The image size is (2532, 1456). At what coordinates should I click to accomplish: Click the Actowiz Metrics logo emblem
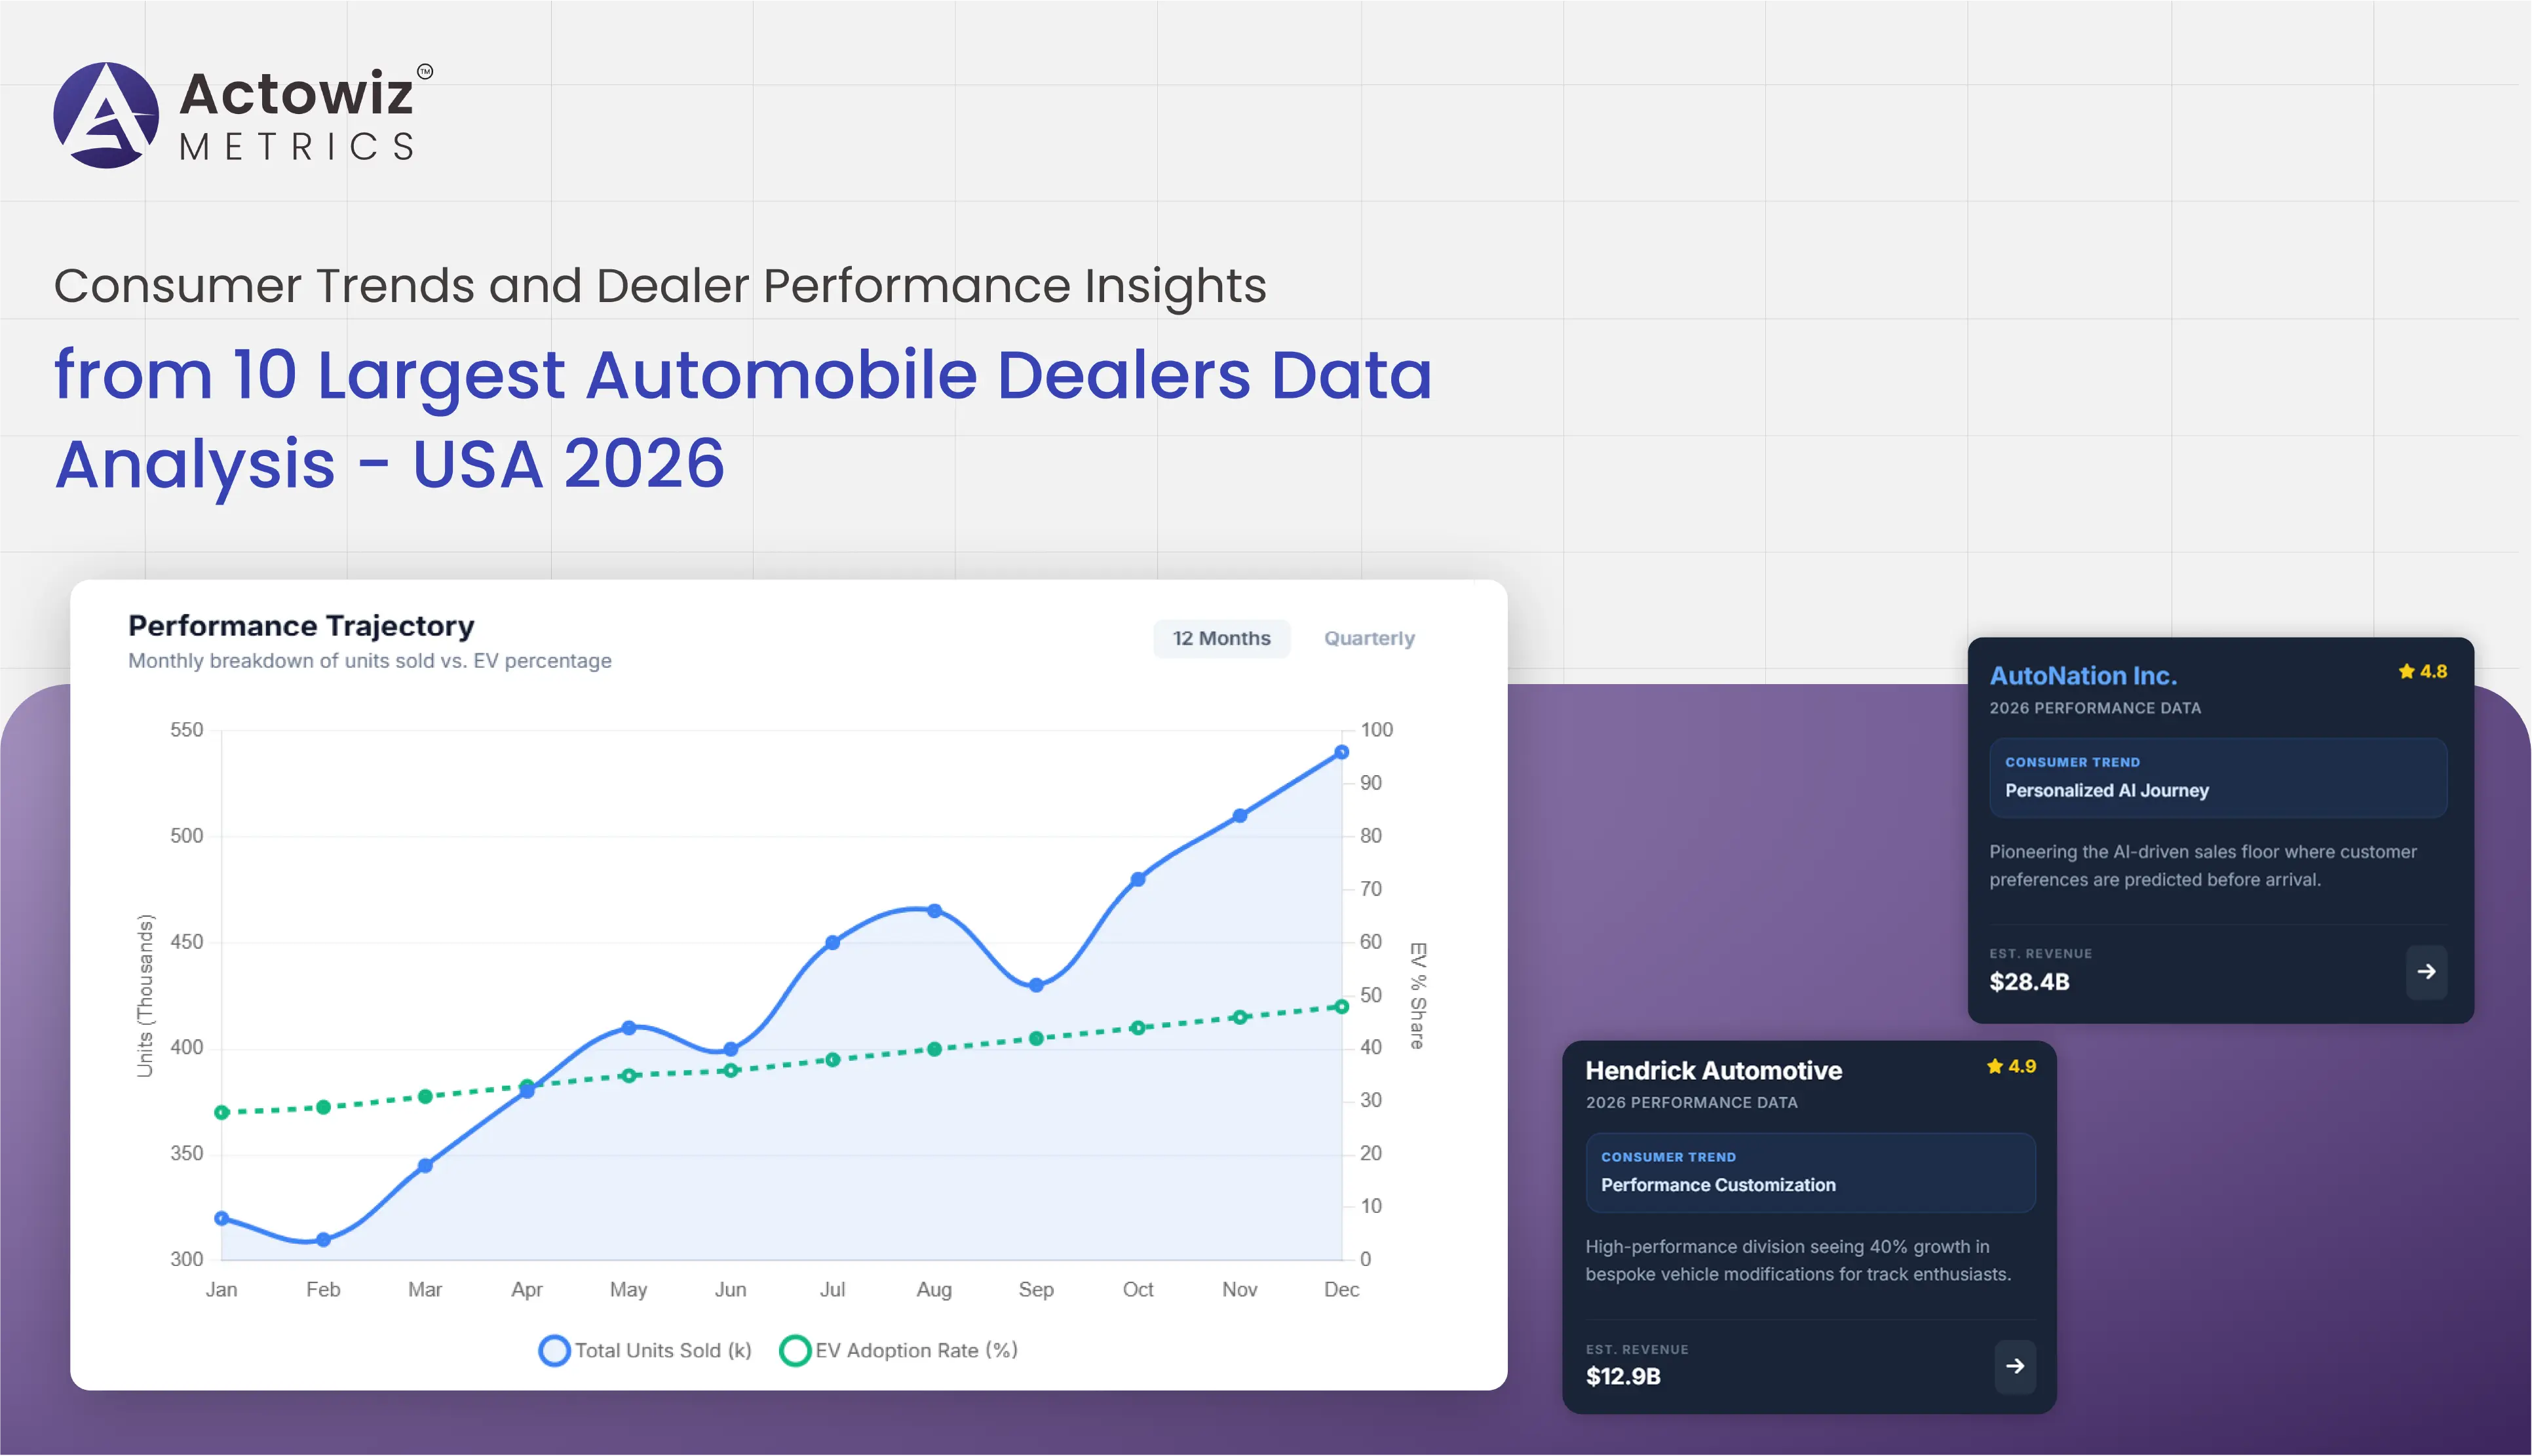click(x=106, y=115)
